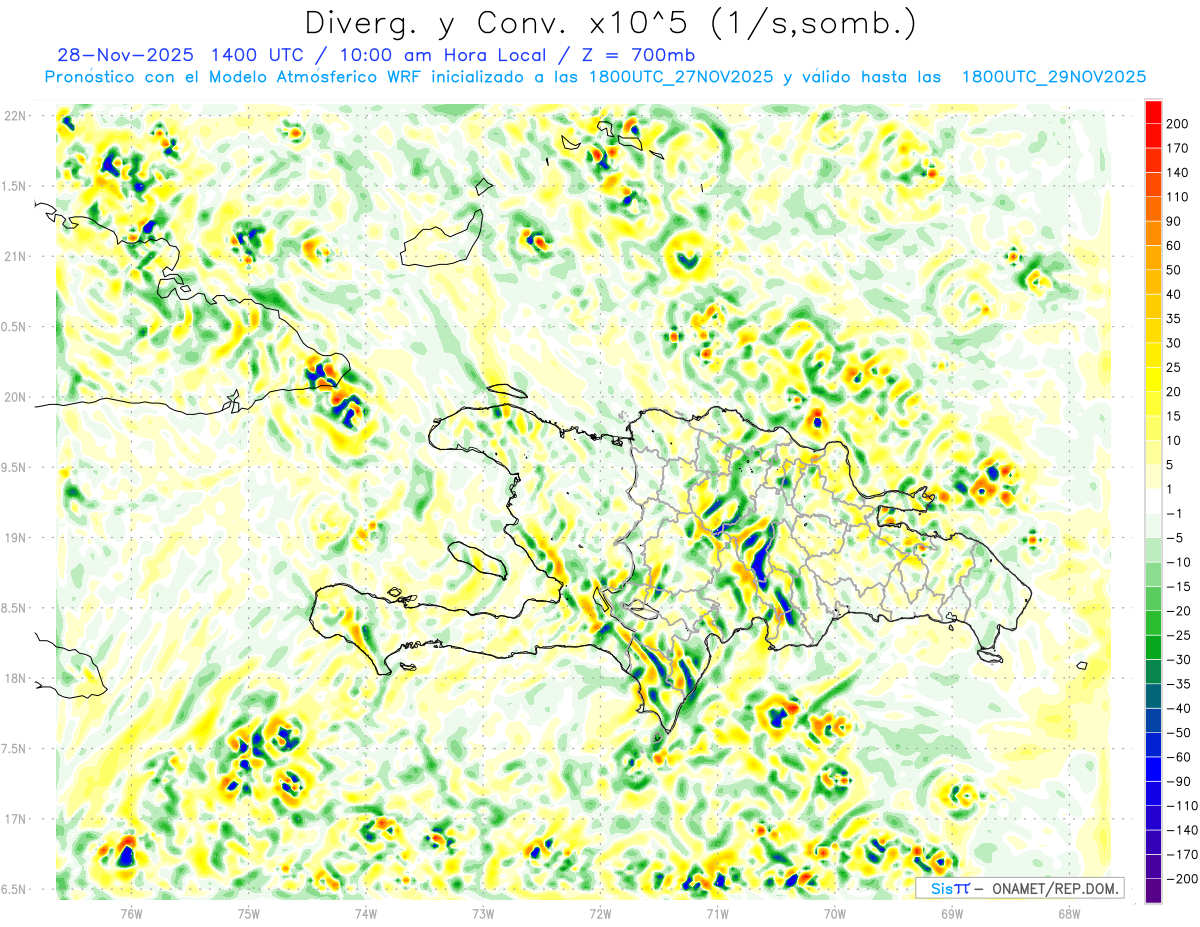Click longitude label '69W'
Viewport: 1200px width, 927px height.
(952, 913)
